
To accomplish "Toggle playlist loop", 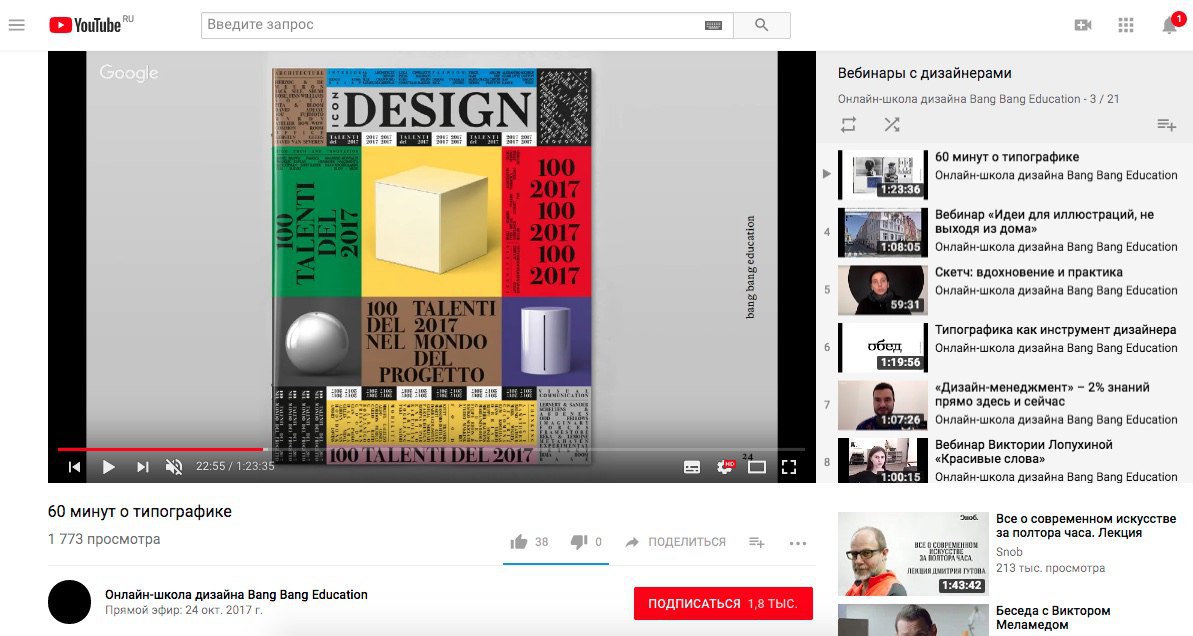I will point(848,124).
